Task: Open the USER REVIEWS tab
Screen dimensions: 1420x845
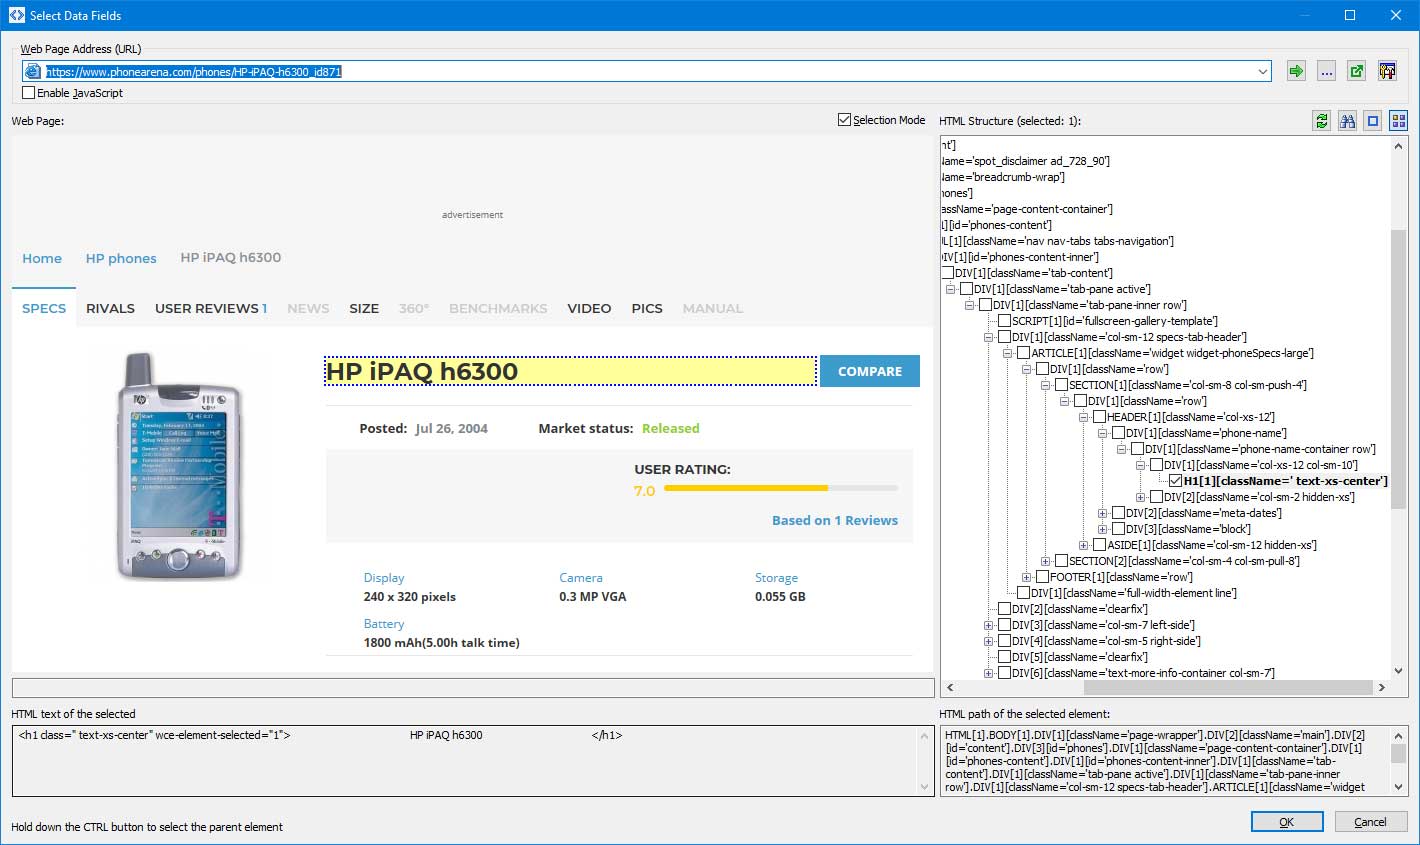Action: (211, 308)
